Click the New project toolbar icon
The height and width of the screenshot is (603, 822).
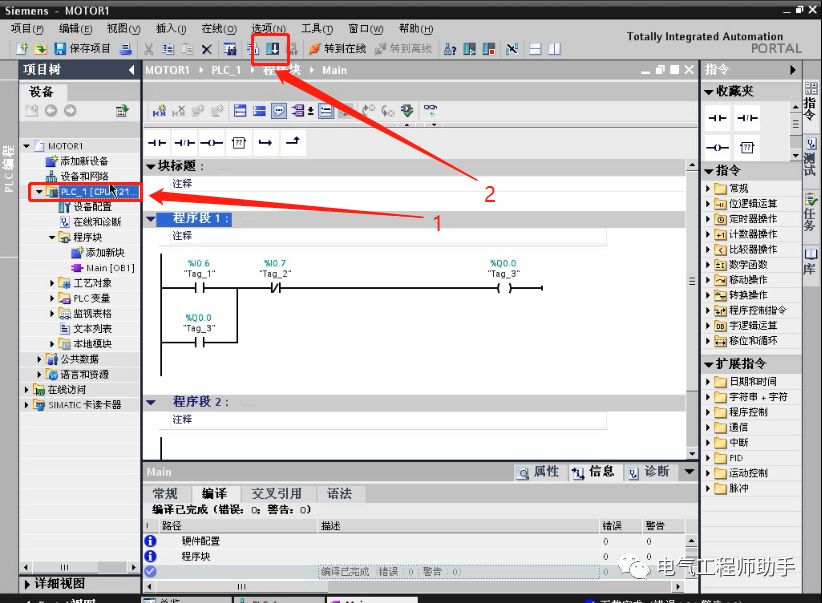[21, 49]
